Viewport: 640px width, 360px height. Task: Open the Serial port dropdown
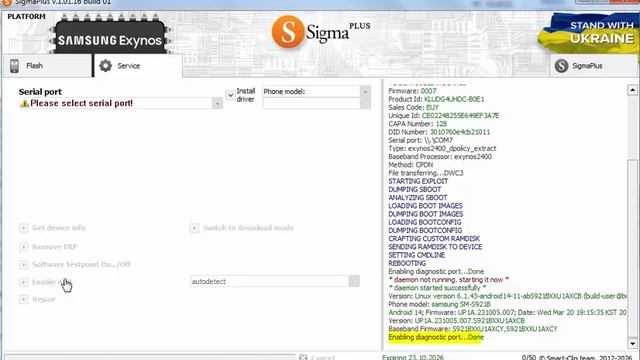(x=218, y=104)
